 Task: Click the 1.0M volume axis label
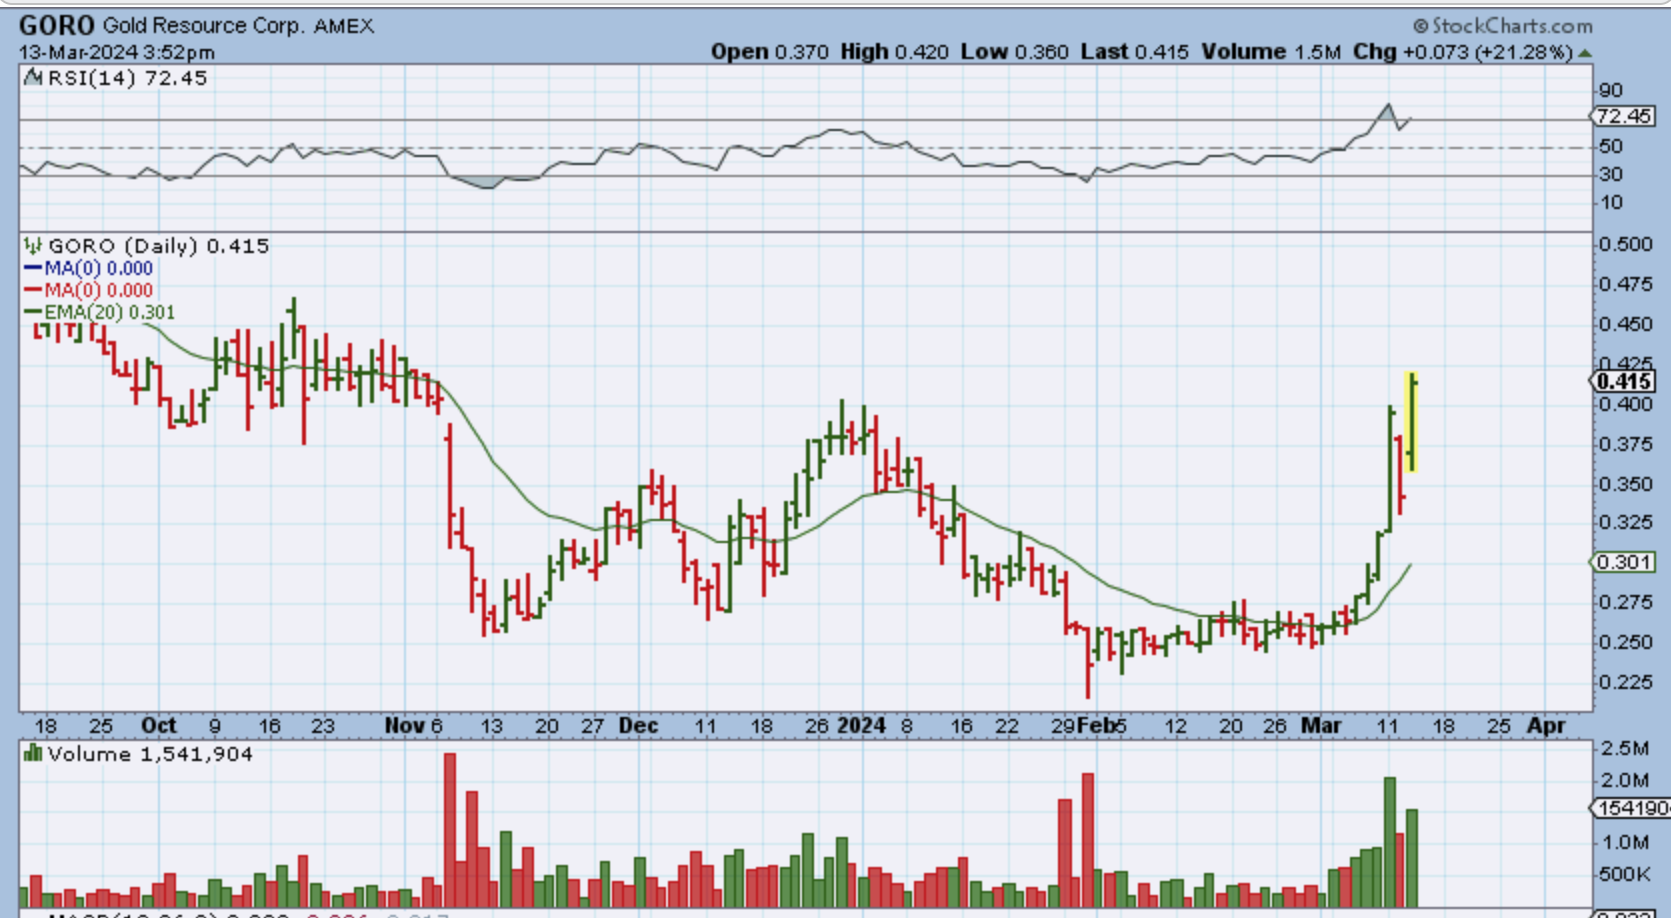[1625, 842]
